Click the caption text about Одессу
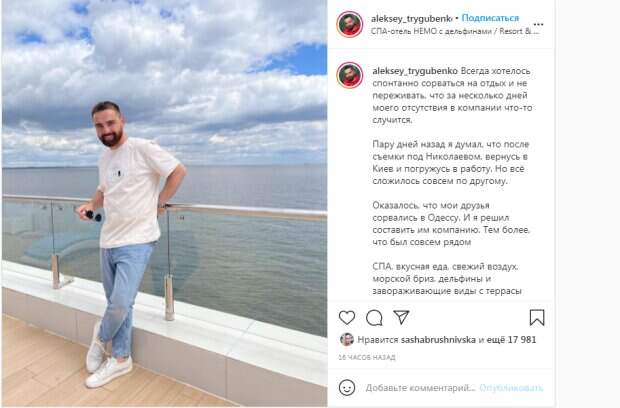The width and height of the screenshot is (620, 408). point(451,223)
